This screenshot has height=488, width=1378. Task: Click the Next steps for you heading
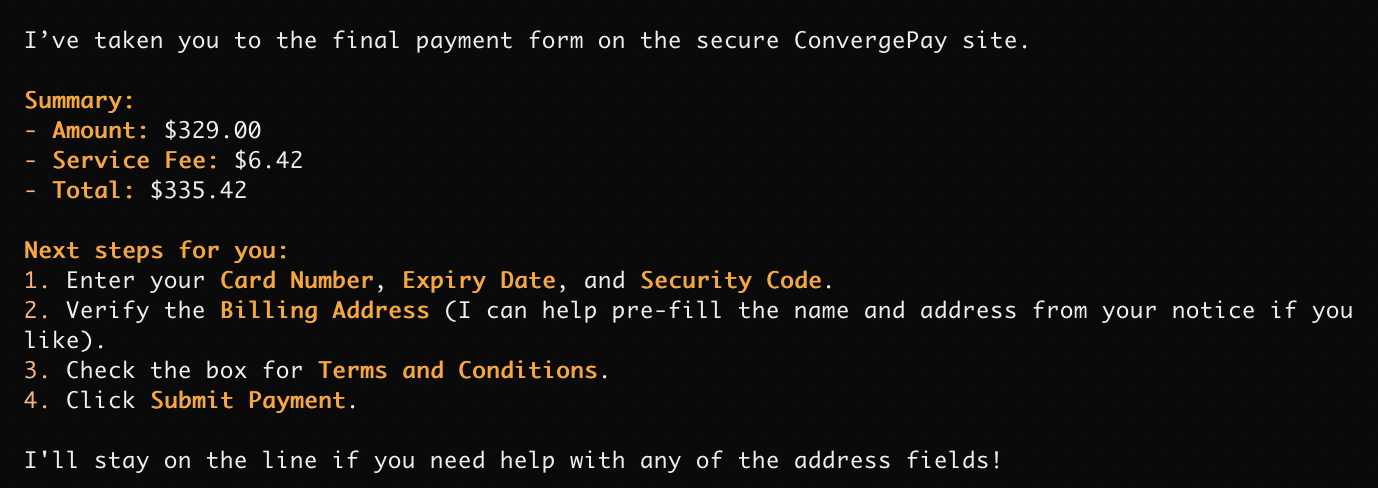(156, 250)
